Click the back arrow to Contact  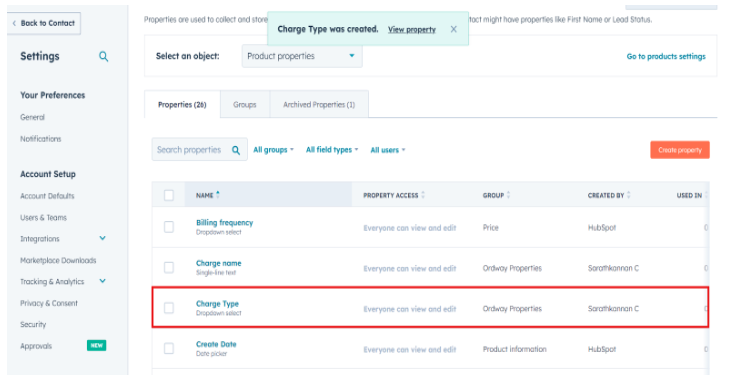14,23
